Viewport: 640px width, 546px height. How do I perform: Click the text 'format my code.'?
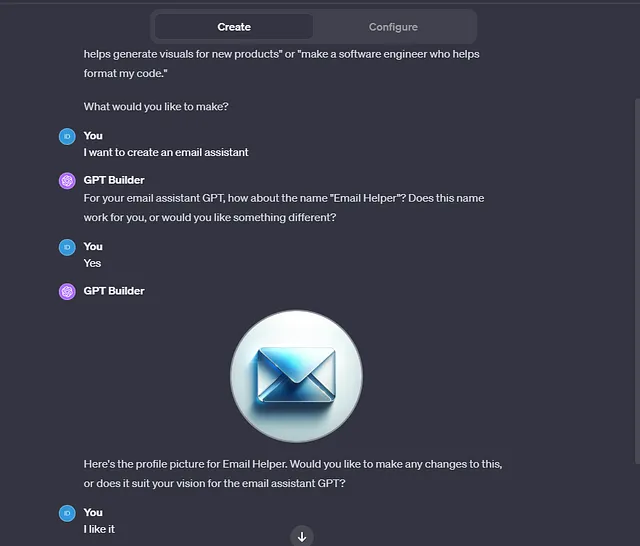125,73
